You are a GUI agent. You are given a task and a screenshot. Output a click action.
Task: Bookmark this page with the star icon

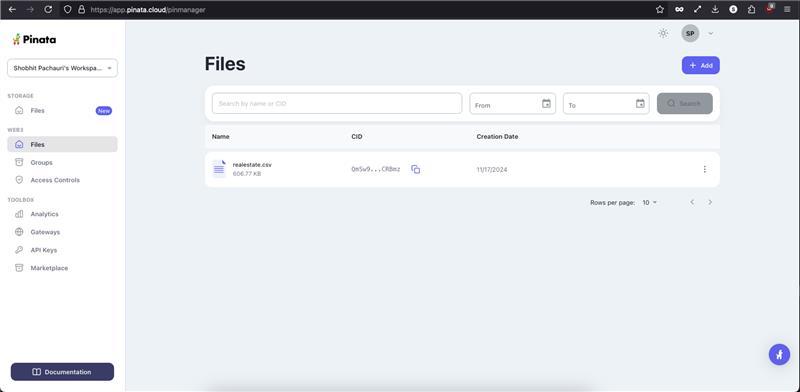point(660,9)
